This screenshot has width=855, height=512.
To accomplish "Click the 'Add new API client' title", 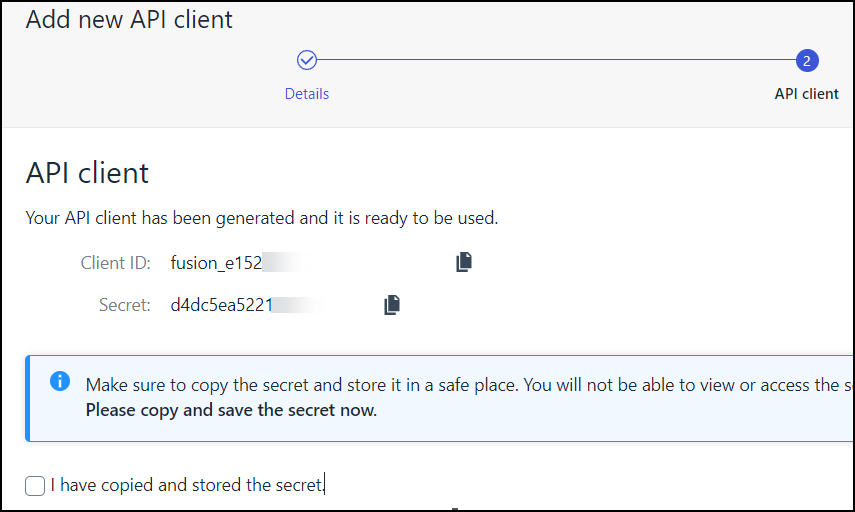I will (129, 19).
